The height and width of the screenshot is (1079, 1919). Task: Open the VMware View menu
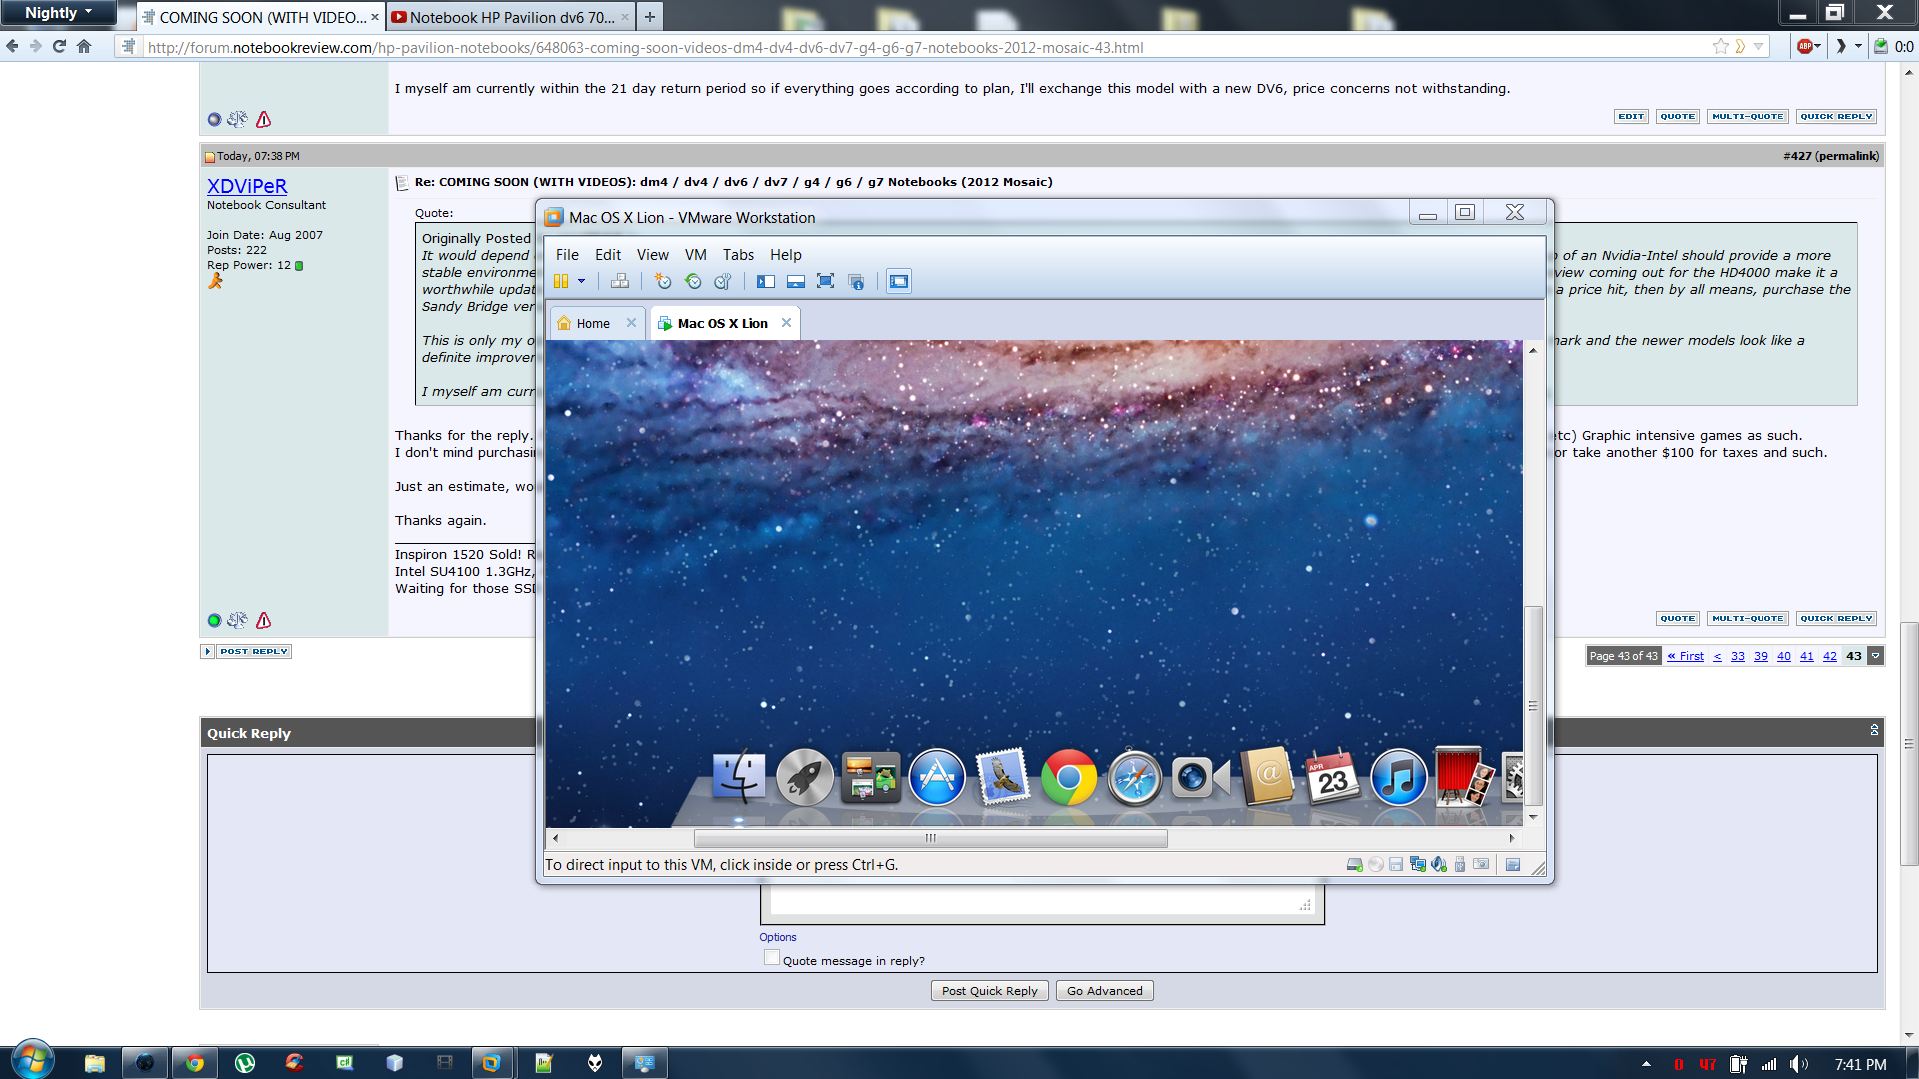point(652,255)
